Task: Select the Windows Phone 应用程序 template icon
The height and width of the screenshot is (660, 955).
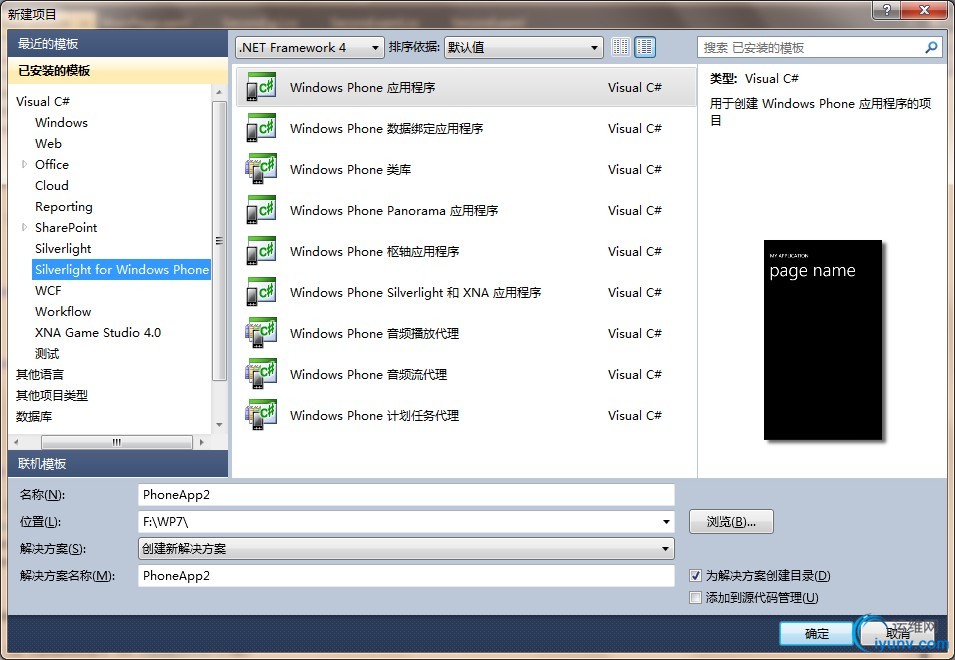Action: click(261, 87)
